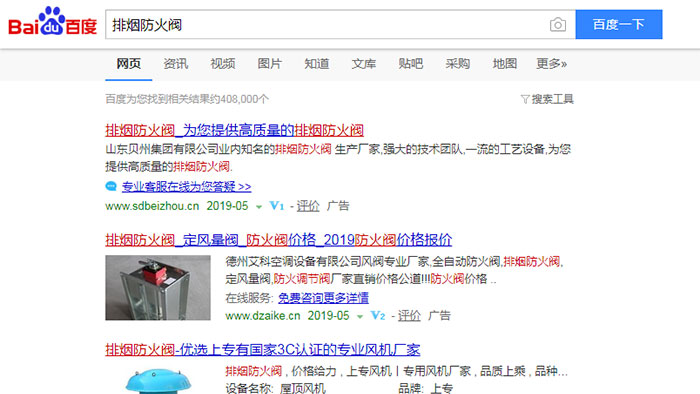Click the fire damper product thumbnail
The width and height of the screenshot is (700, 394).
[158, 287]
